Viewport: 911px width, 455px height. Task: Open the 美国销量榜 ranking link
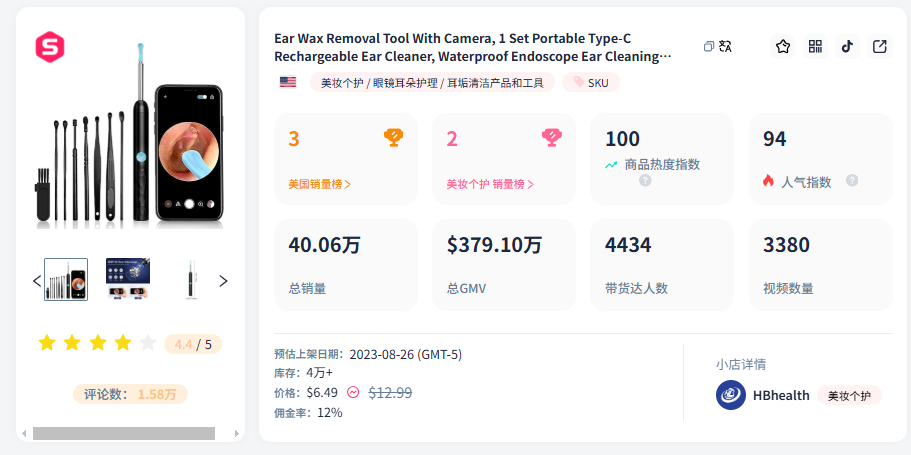click(x=319, y=184)
